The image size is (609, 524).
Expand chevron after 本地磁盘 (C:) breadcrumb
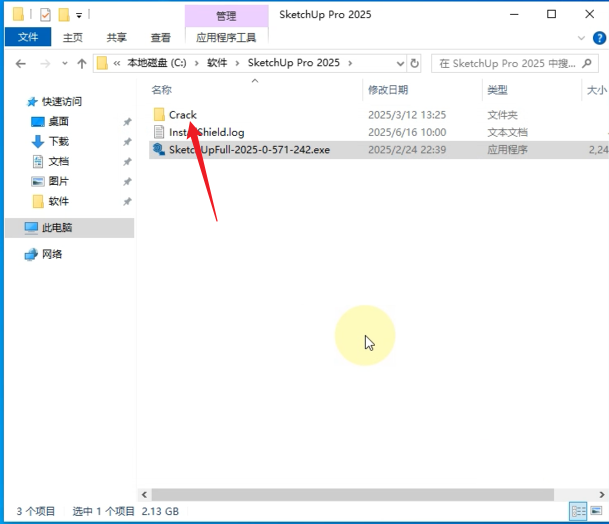[197, 63]
